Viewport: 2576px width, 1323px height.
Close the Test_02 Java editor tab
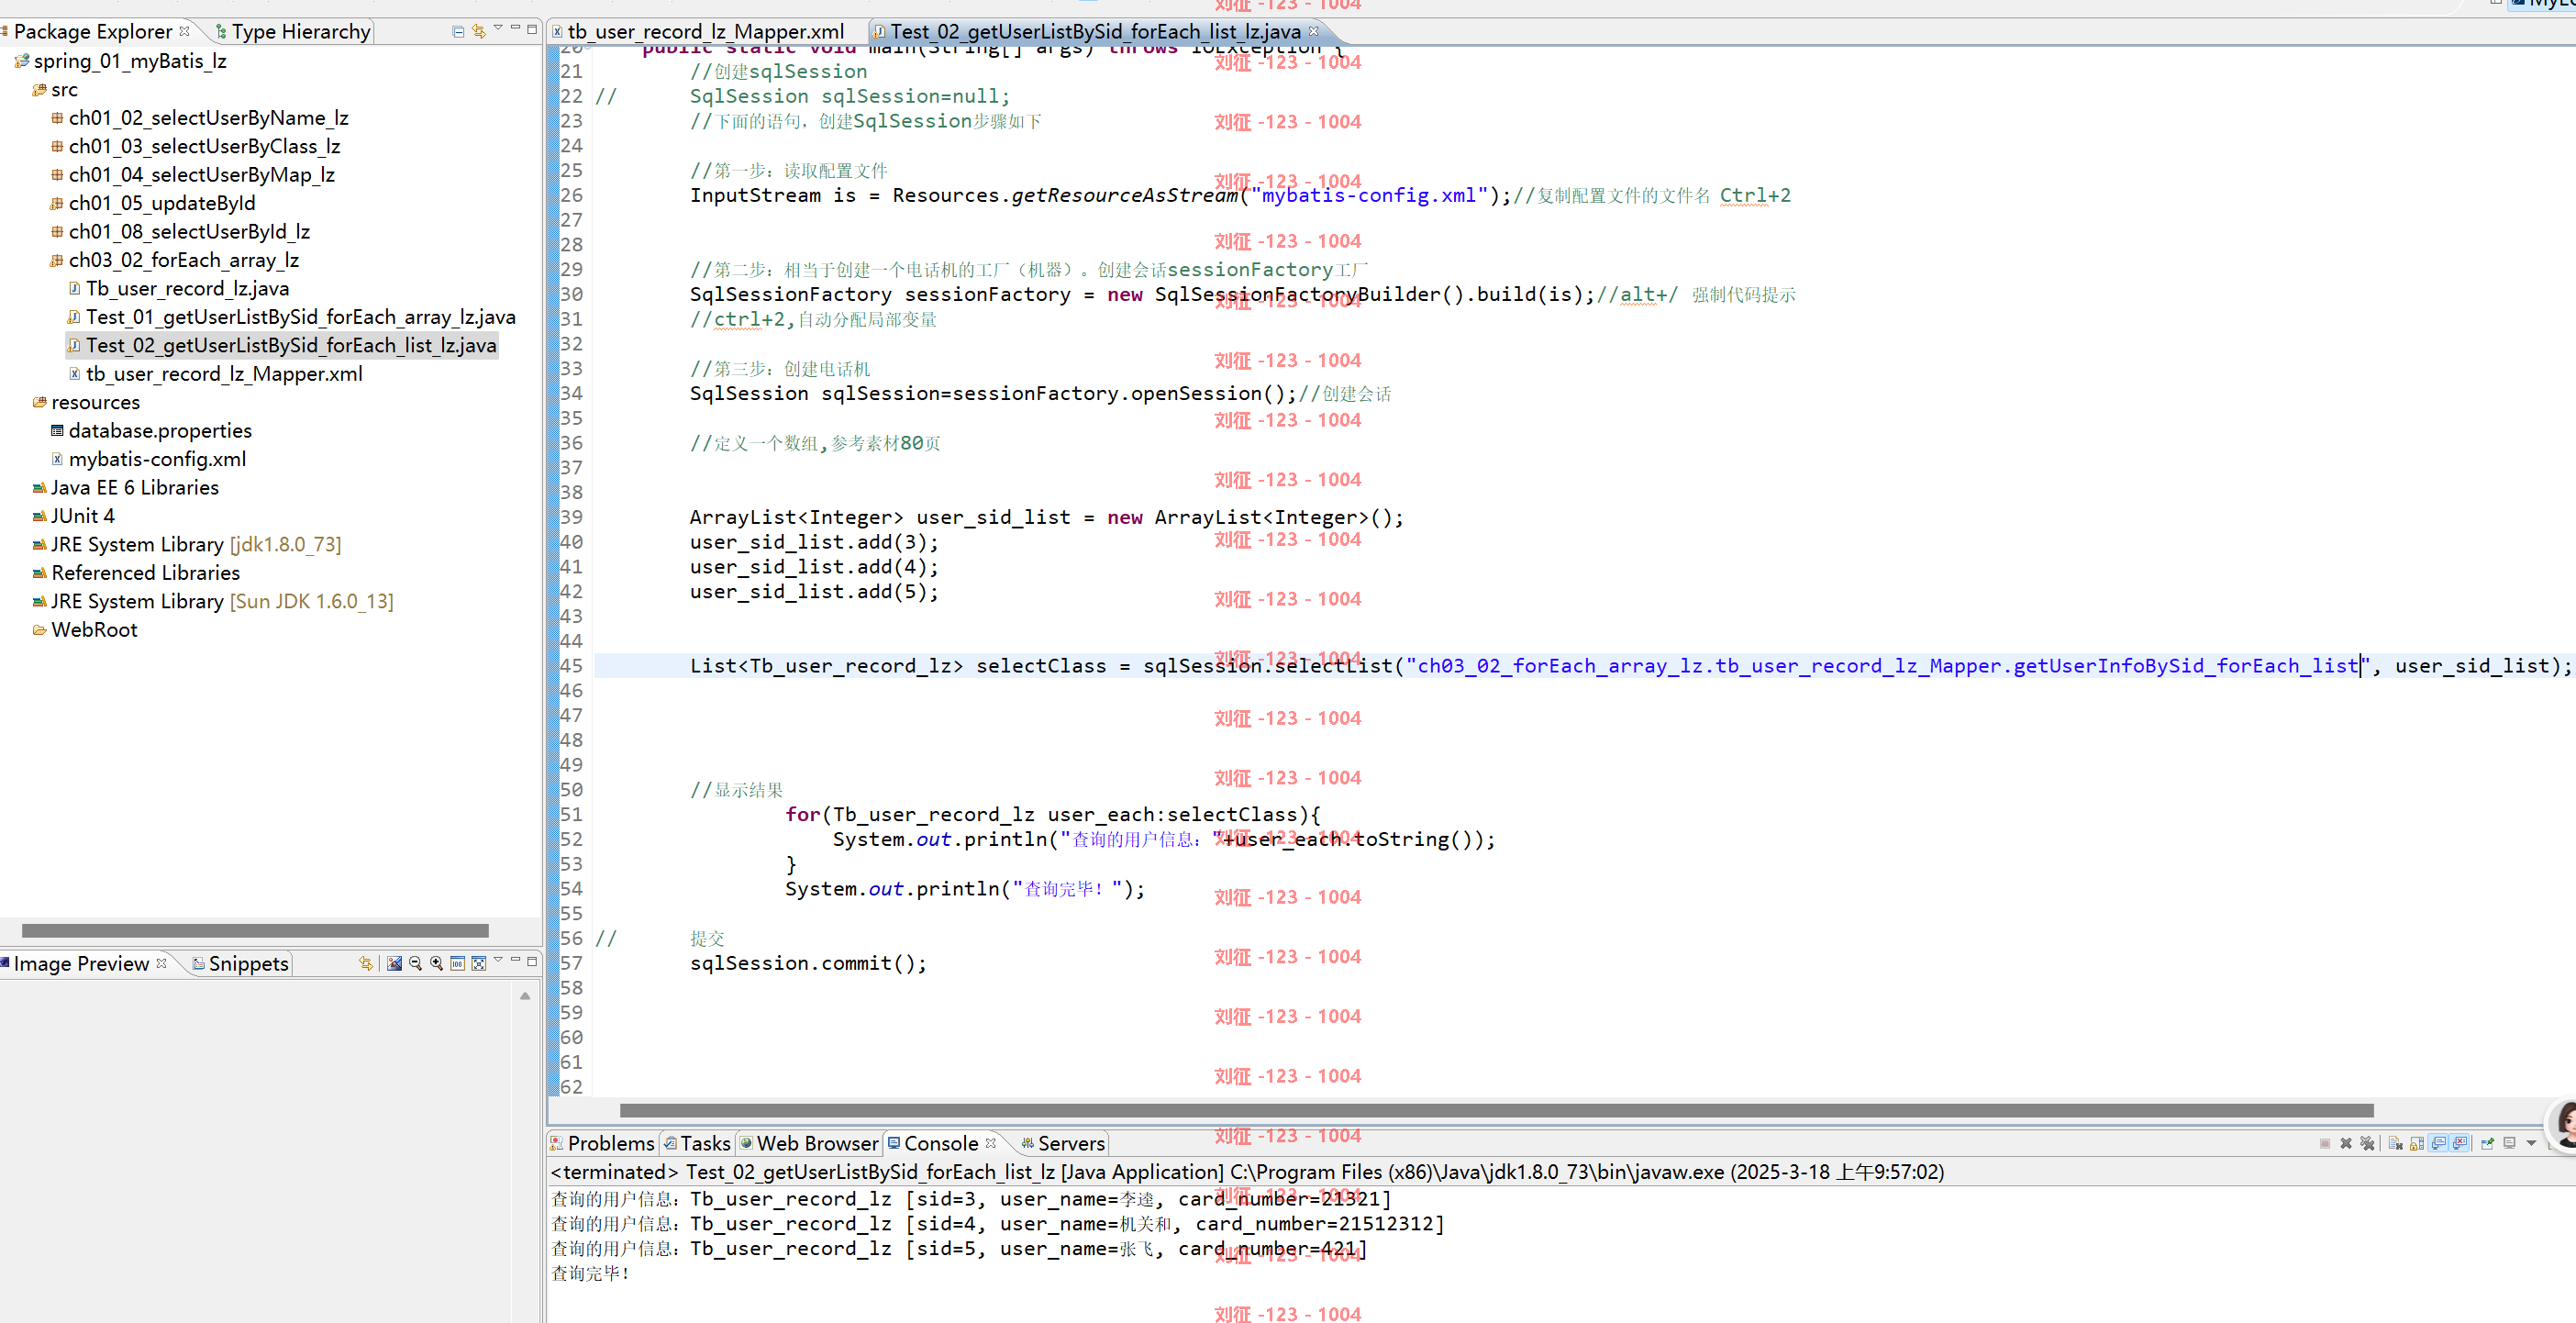pyautogui.click(x=1314, y=32)
